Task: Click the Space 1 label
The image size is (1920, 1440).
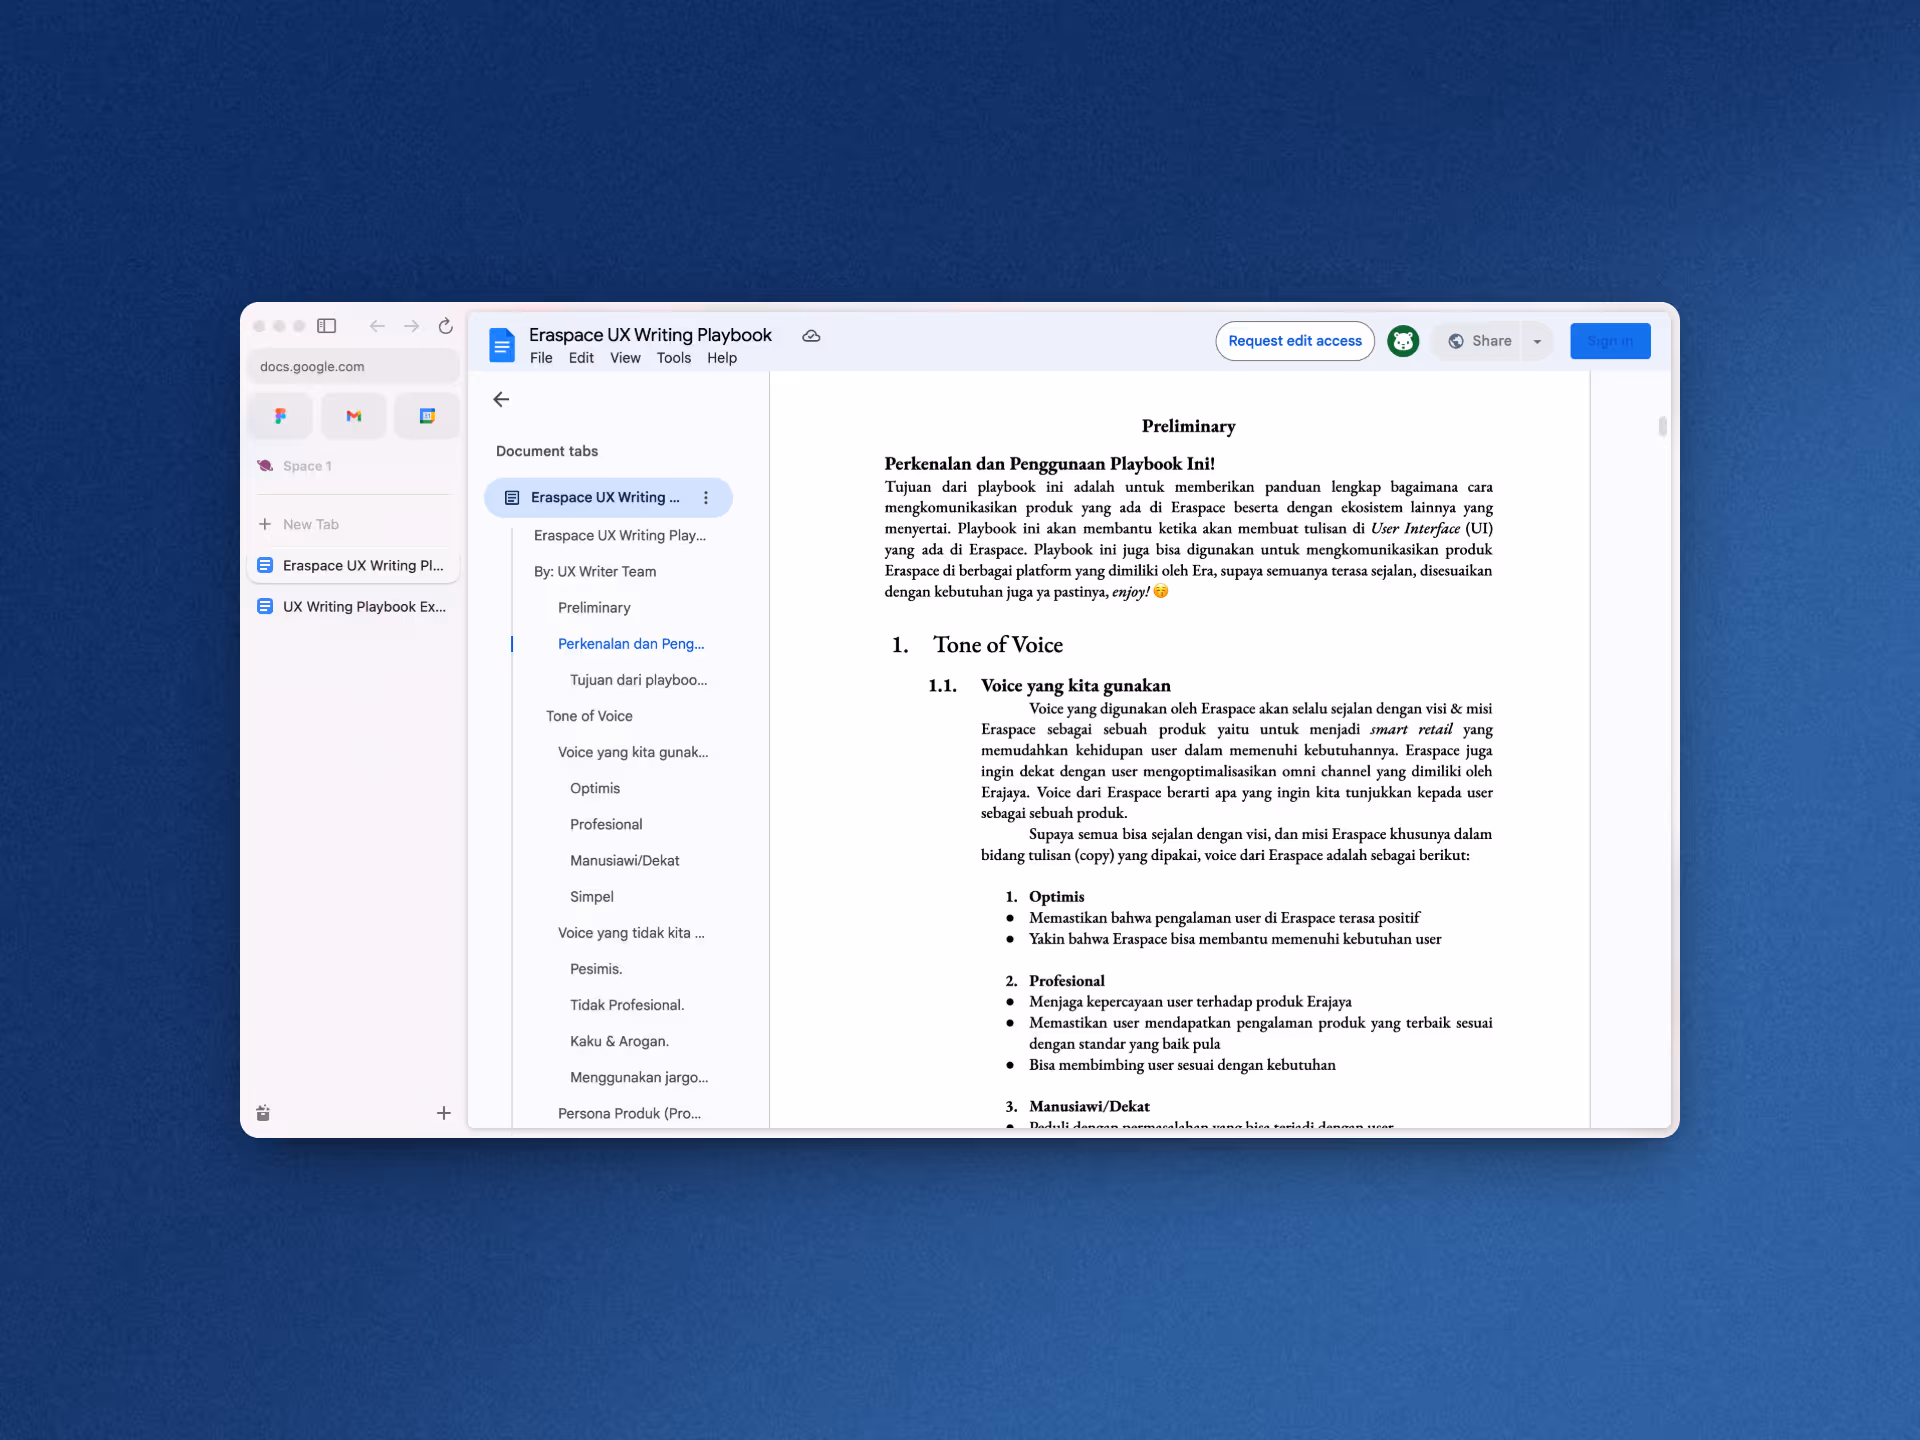Action: (307, 466)
